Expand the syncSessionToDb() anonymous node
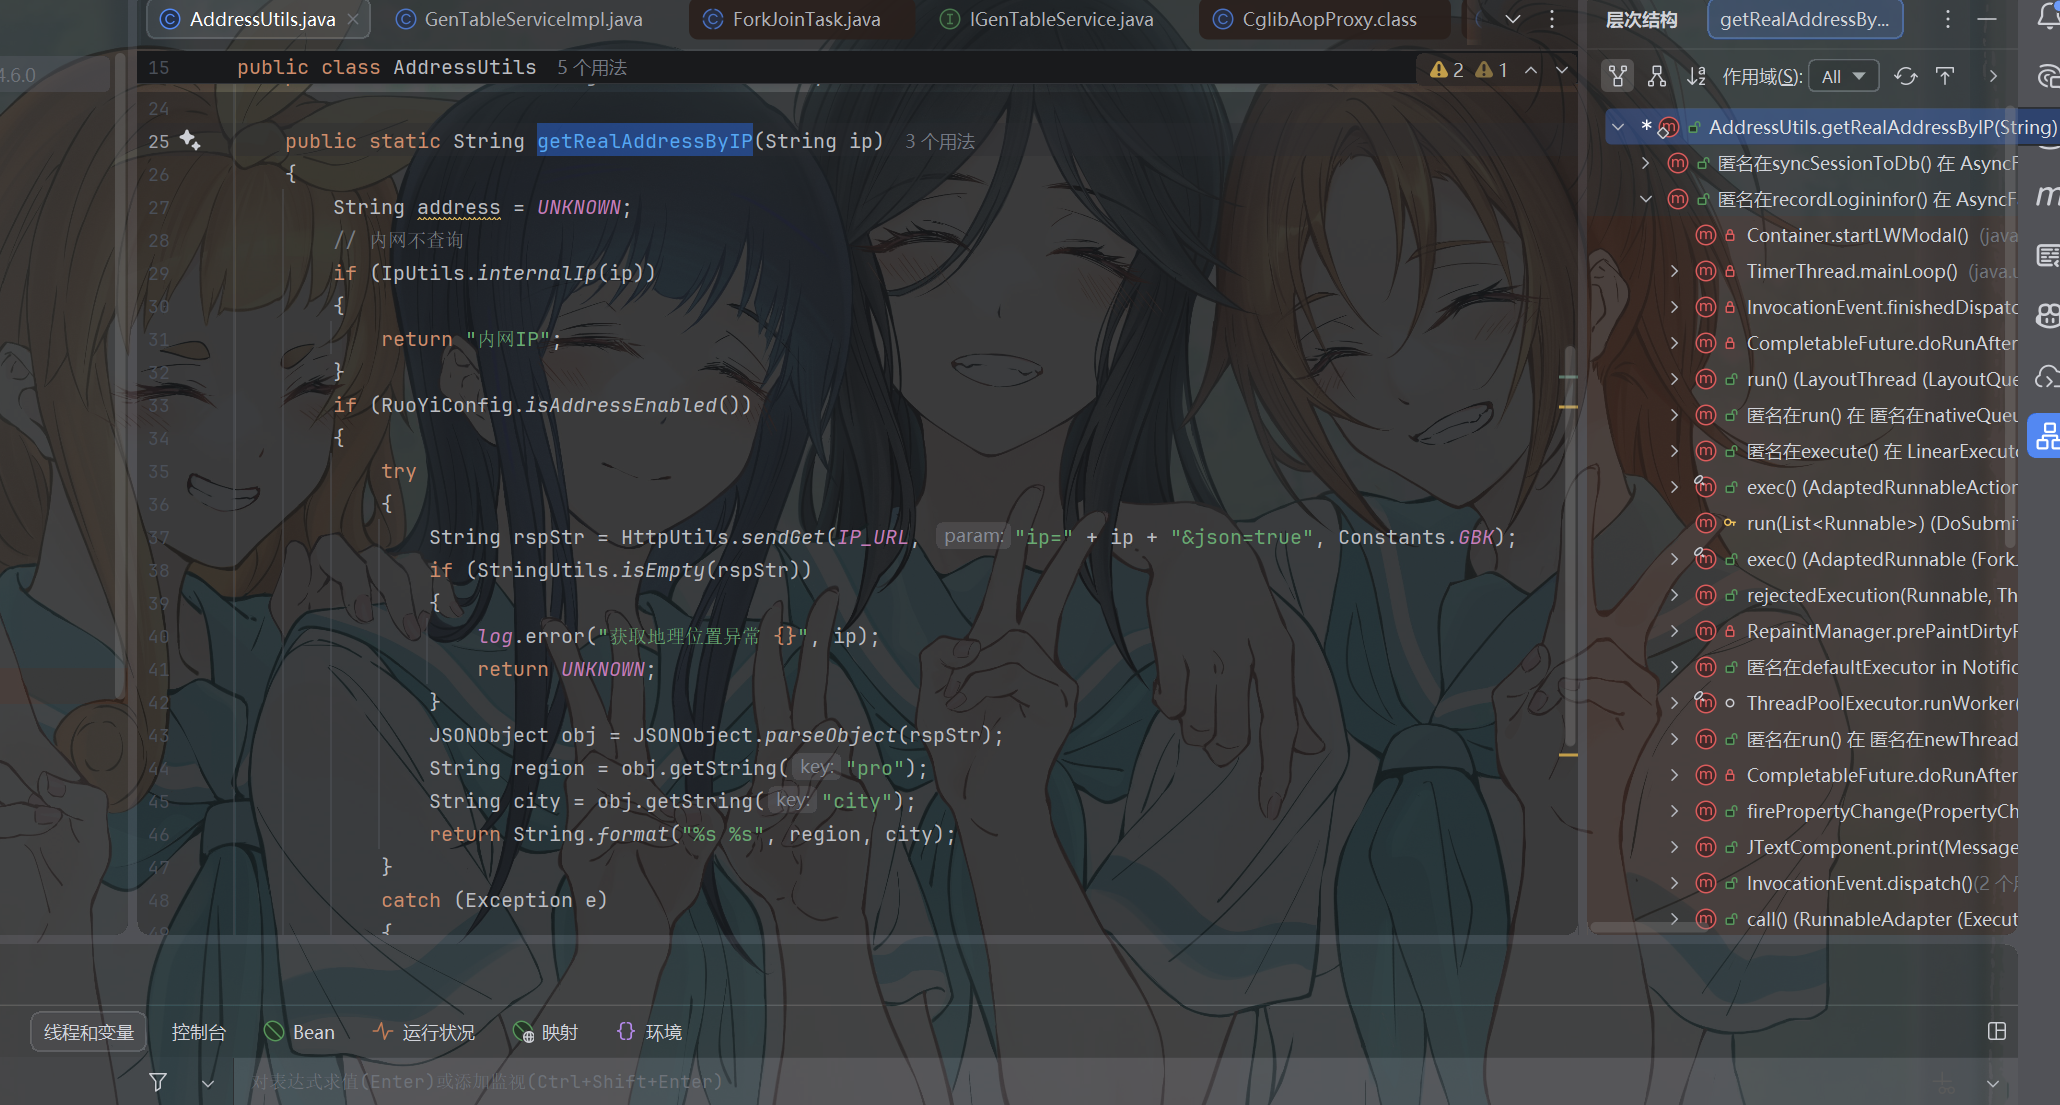 pyautogui.click(x=1646, y=163)
